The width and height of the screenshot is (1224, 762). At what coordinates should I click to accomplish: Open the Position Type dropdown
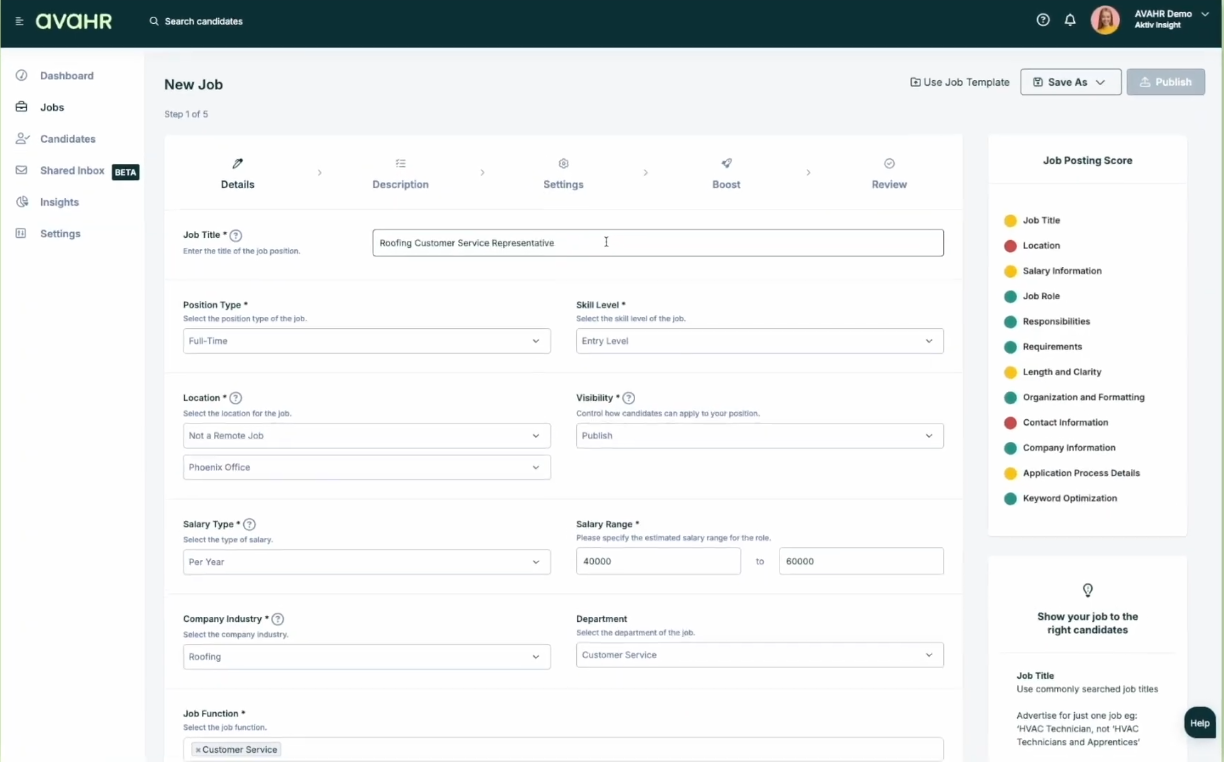click(366, 341)
